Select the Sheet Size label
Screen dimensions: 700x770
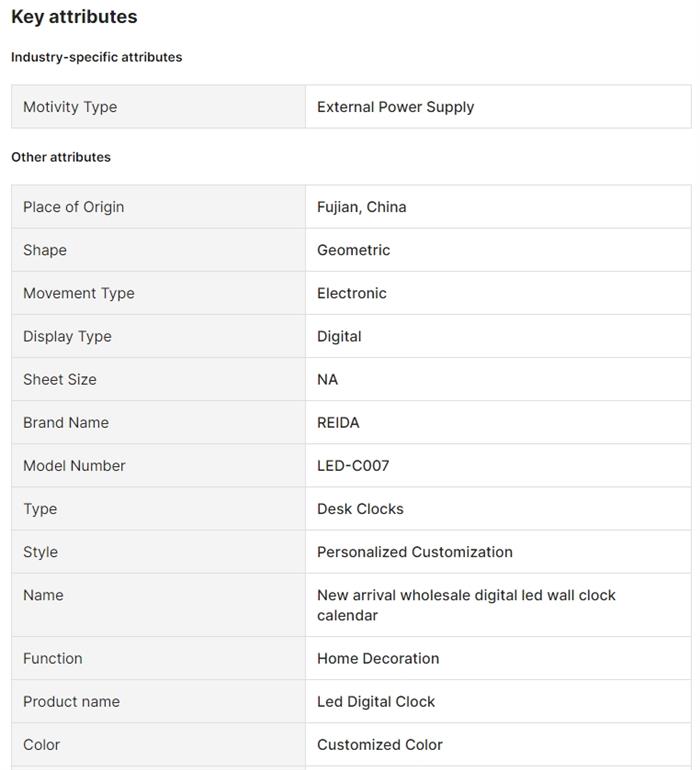coord(60,379)
